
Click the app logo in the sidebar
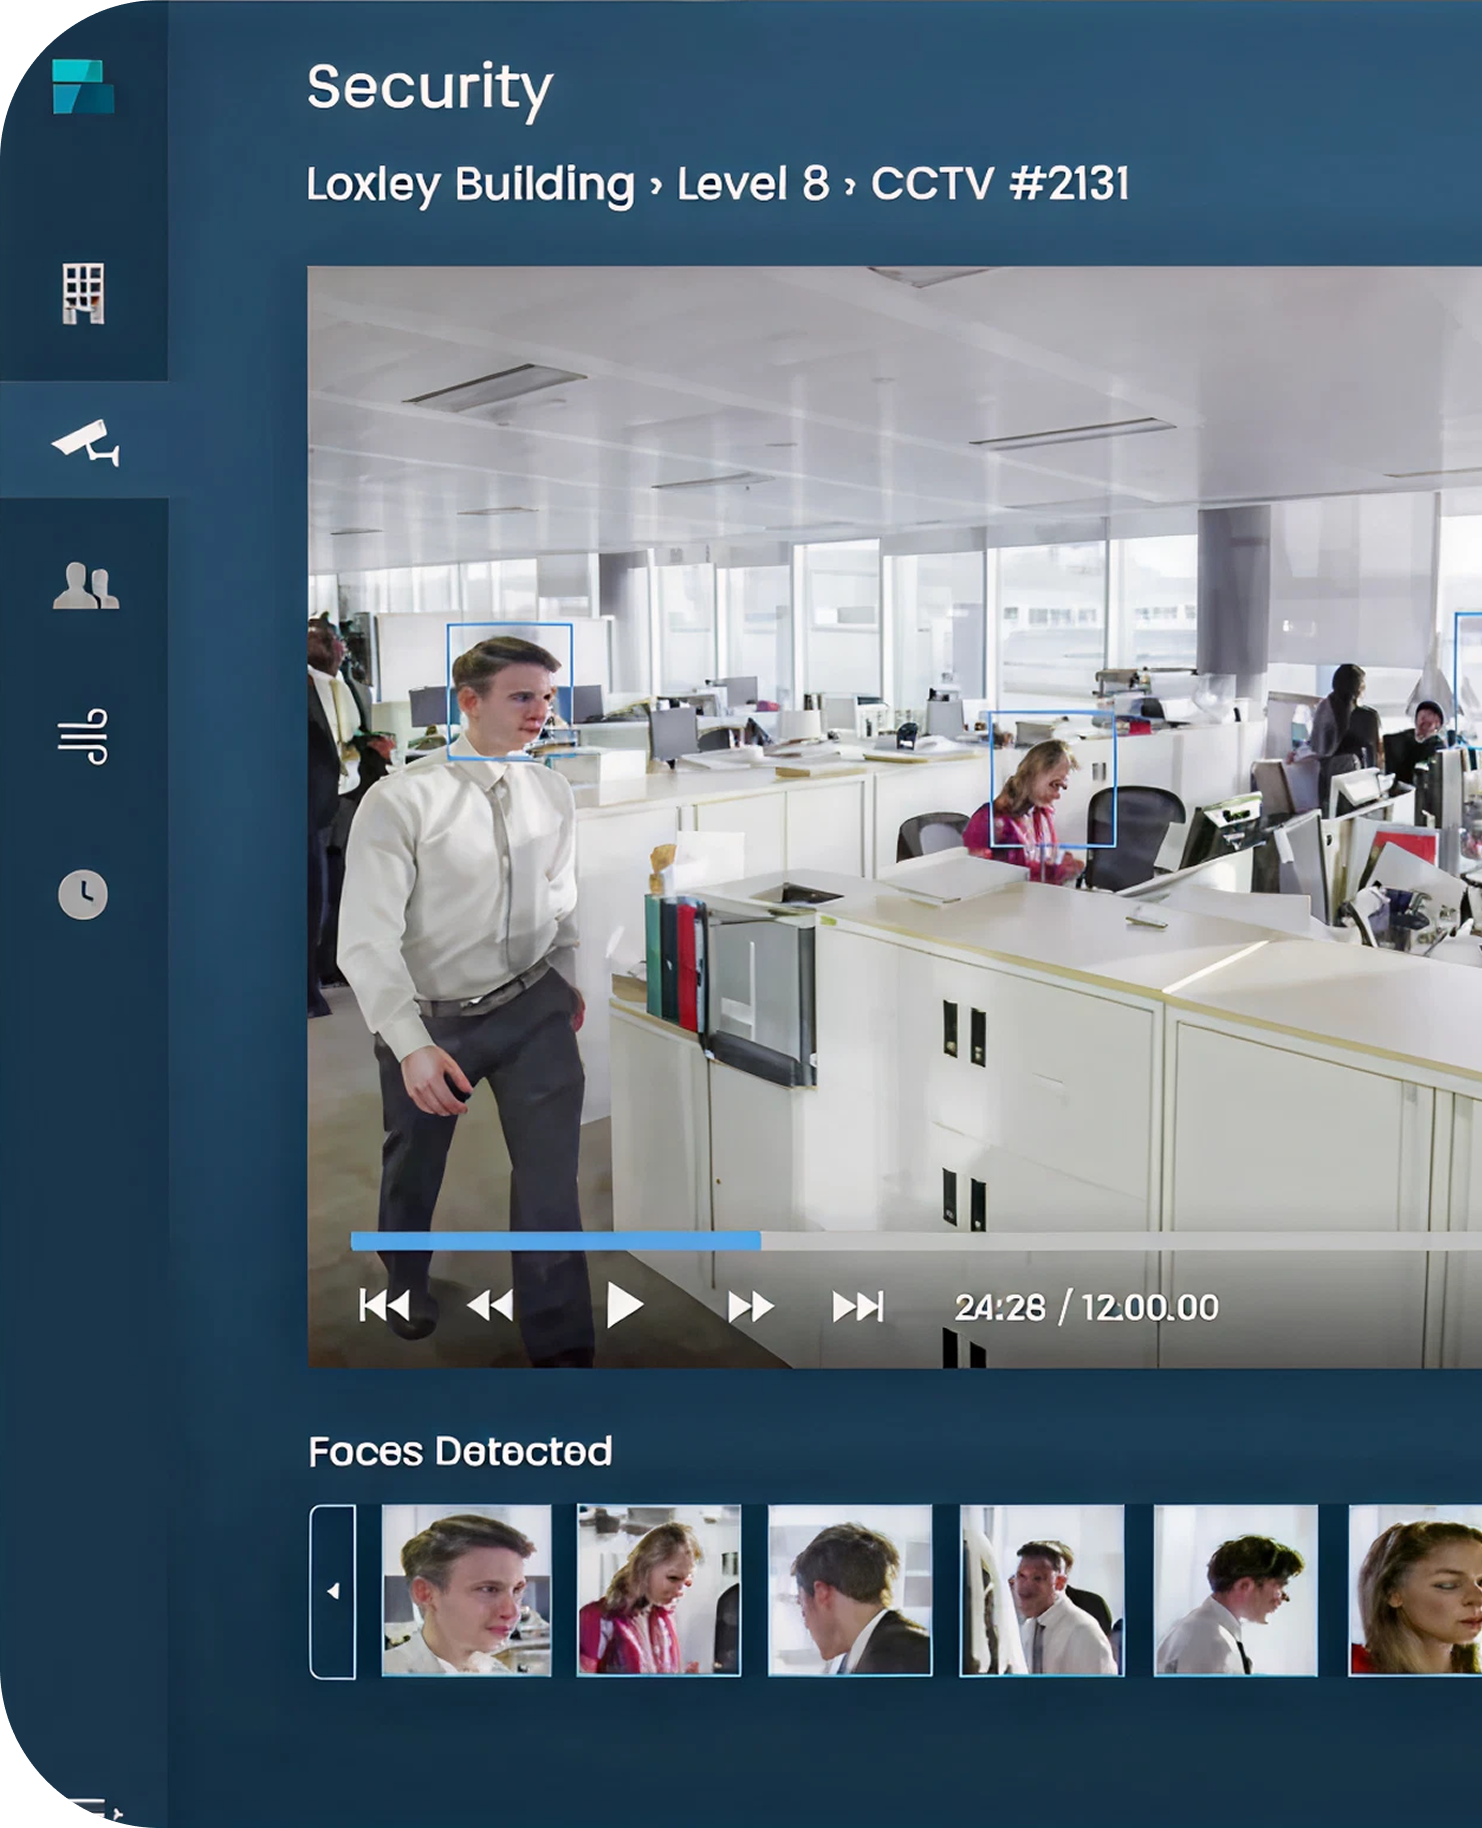click(x=83, y=87)
